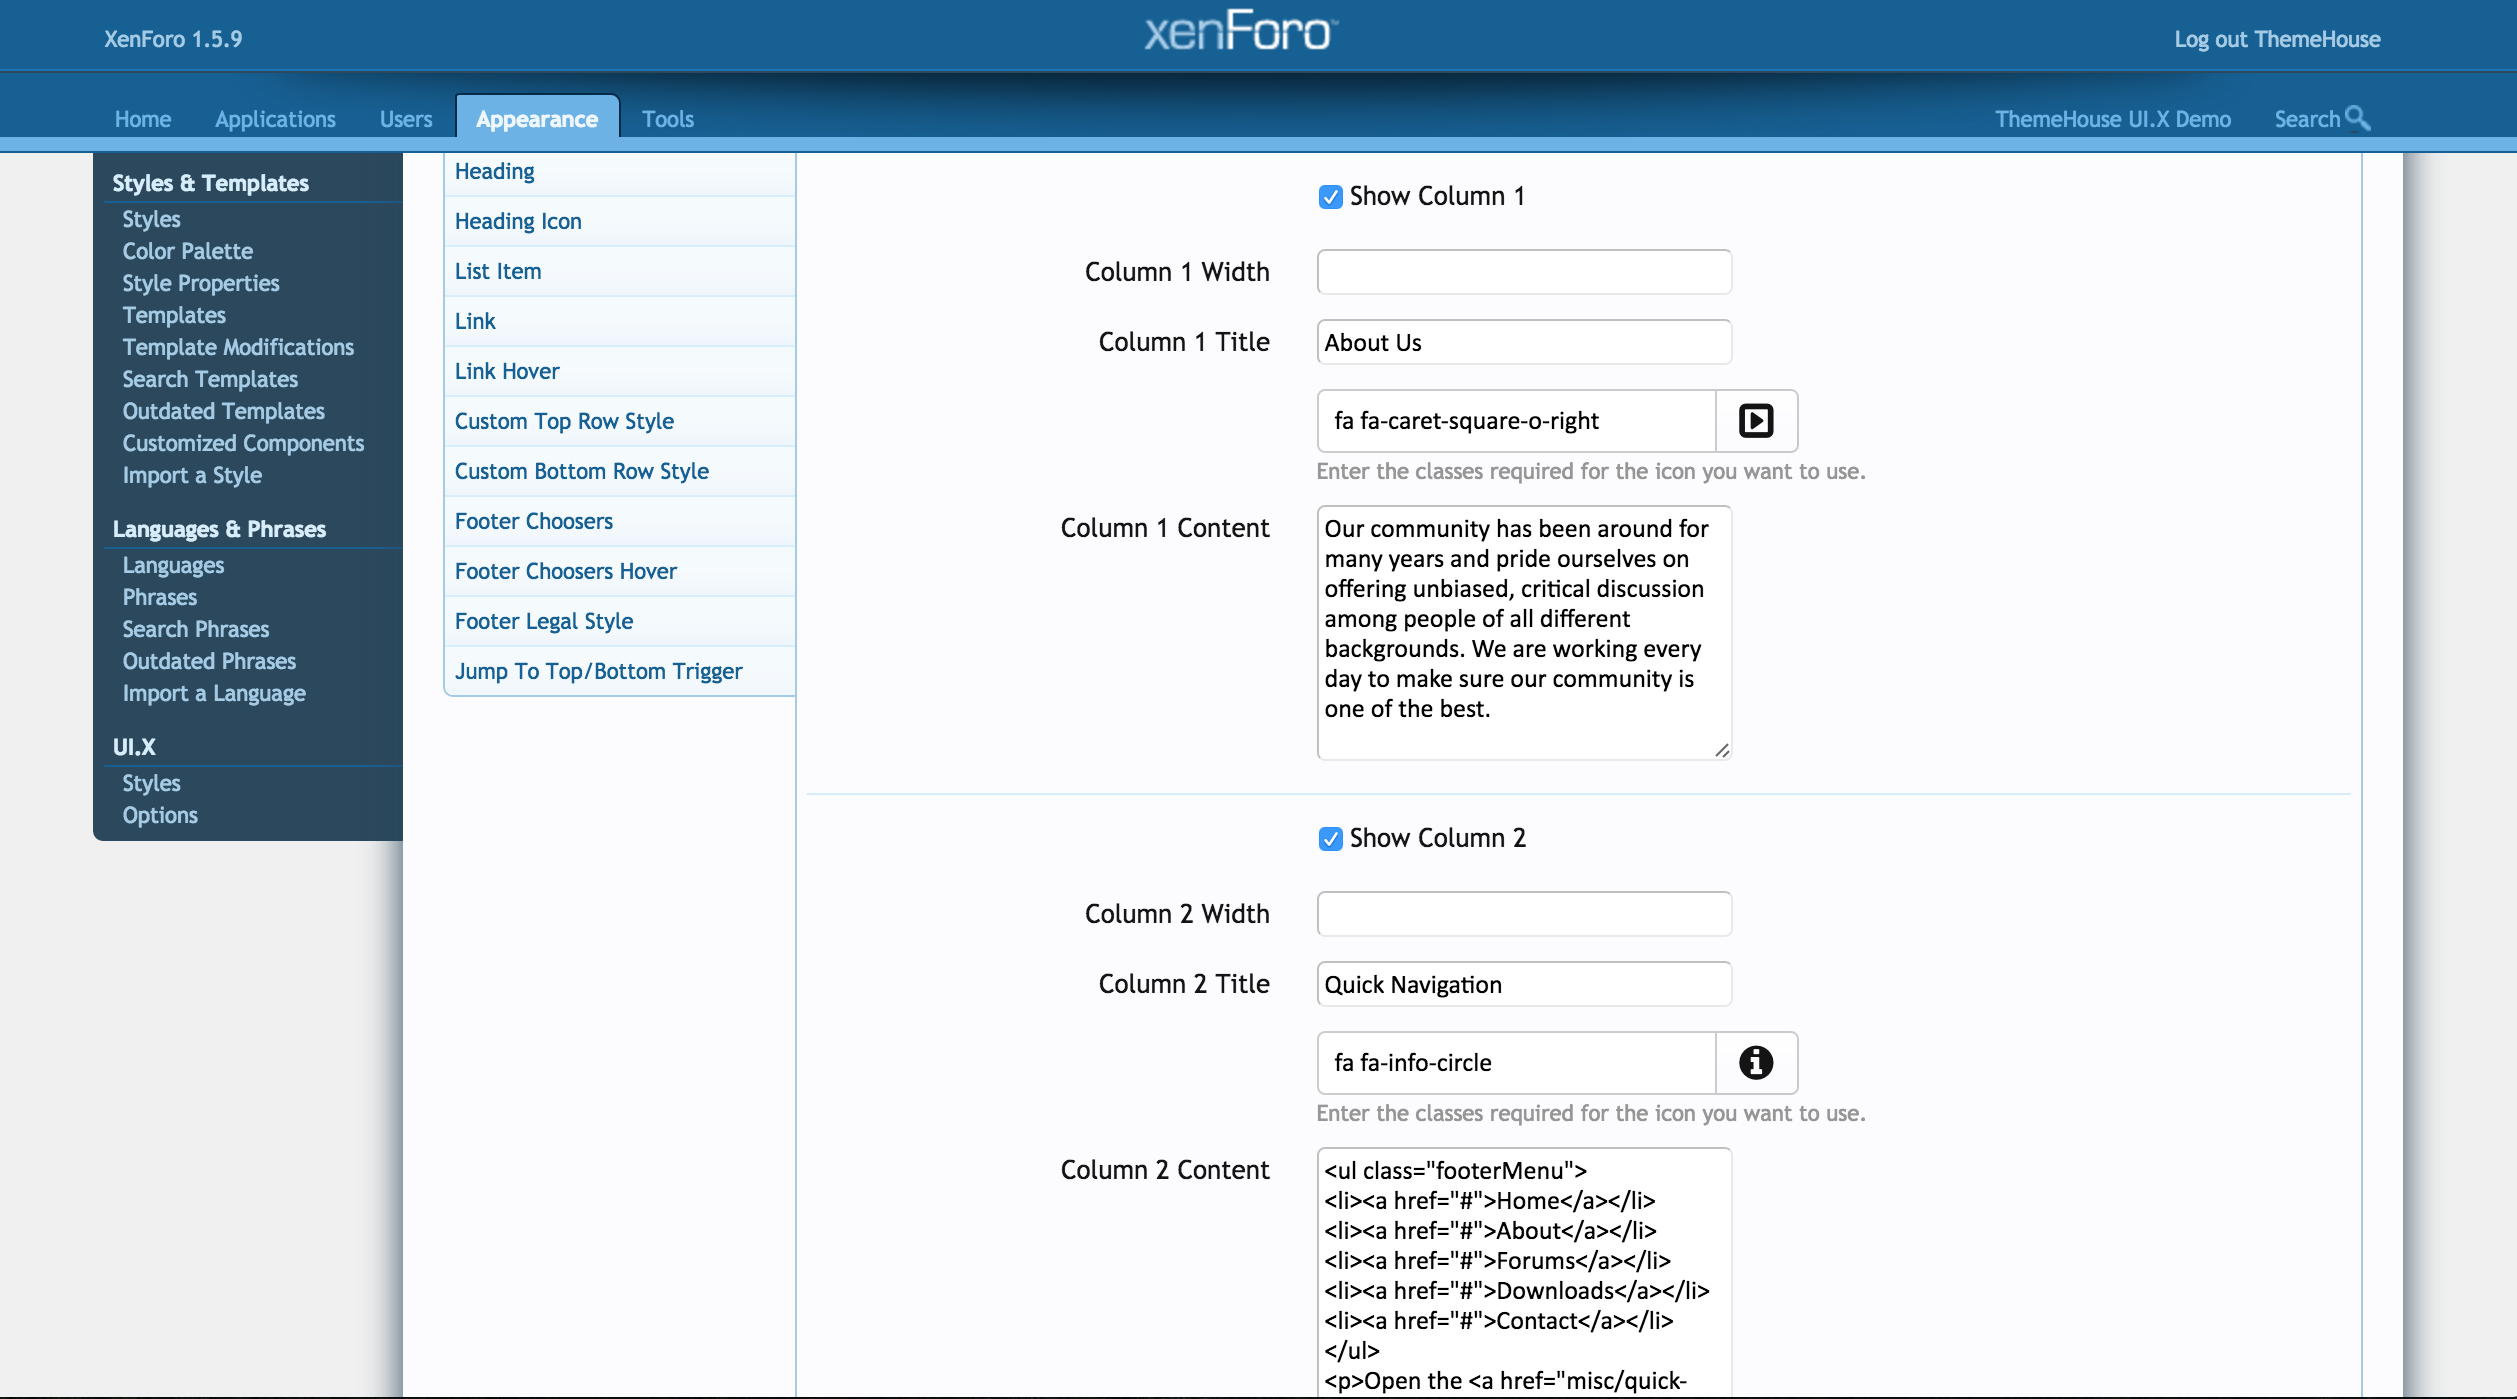2517x1399 pixels.
Task: Open Search Templates
Action: [210, 379]
